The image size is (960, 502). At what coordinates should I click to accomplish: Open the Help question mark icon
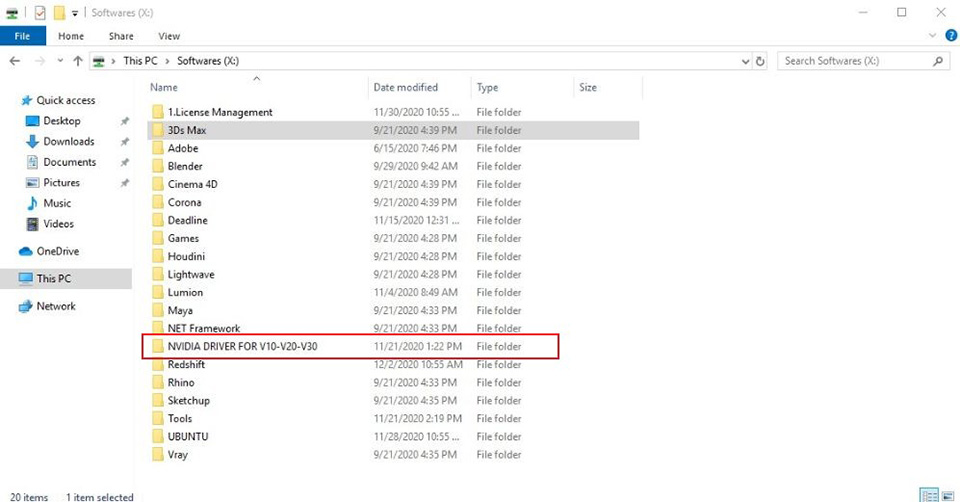point(951,36)
